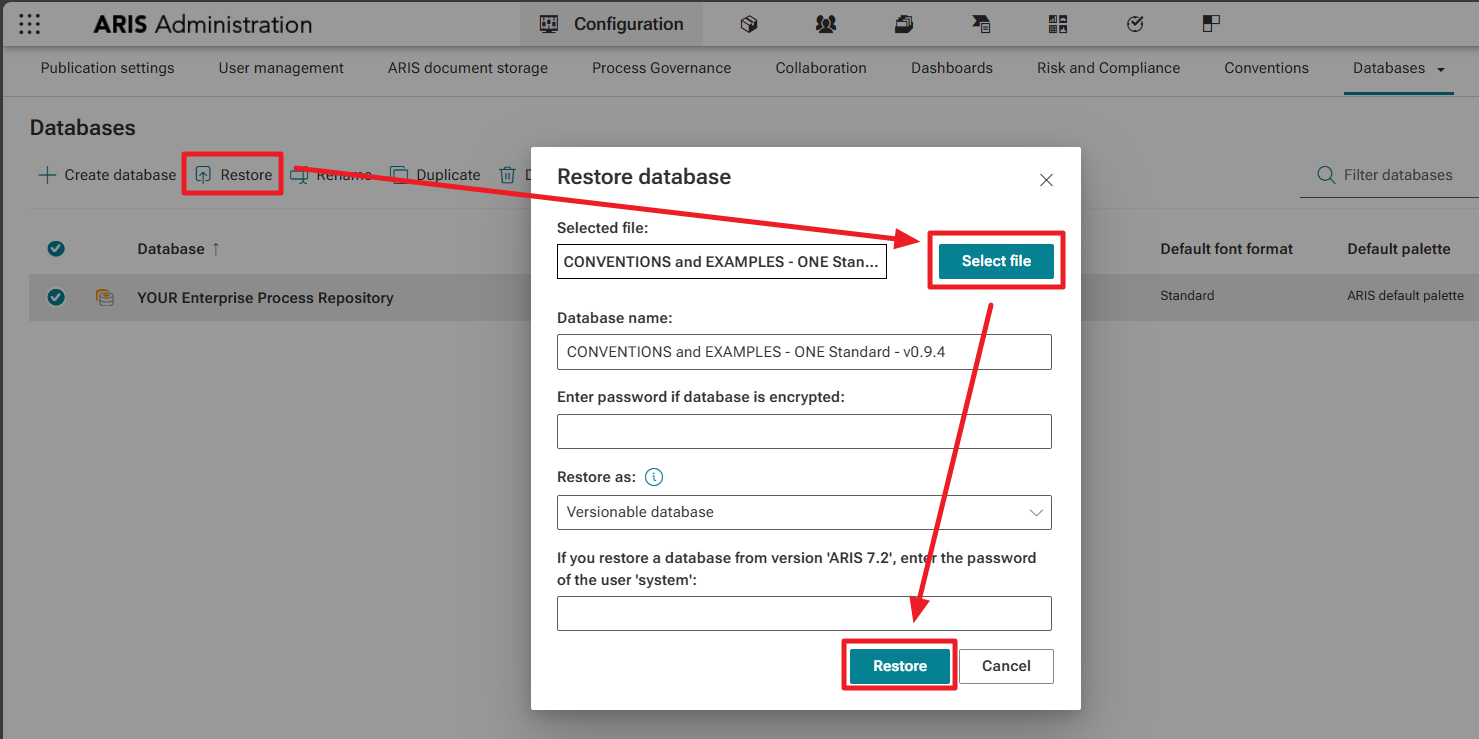
Task: Open the User management tab
Action: tap(281, 68)
